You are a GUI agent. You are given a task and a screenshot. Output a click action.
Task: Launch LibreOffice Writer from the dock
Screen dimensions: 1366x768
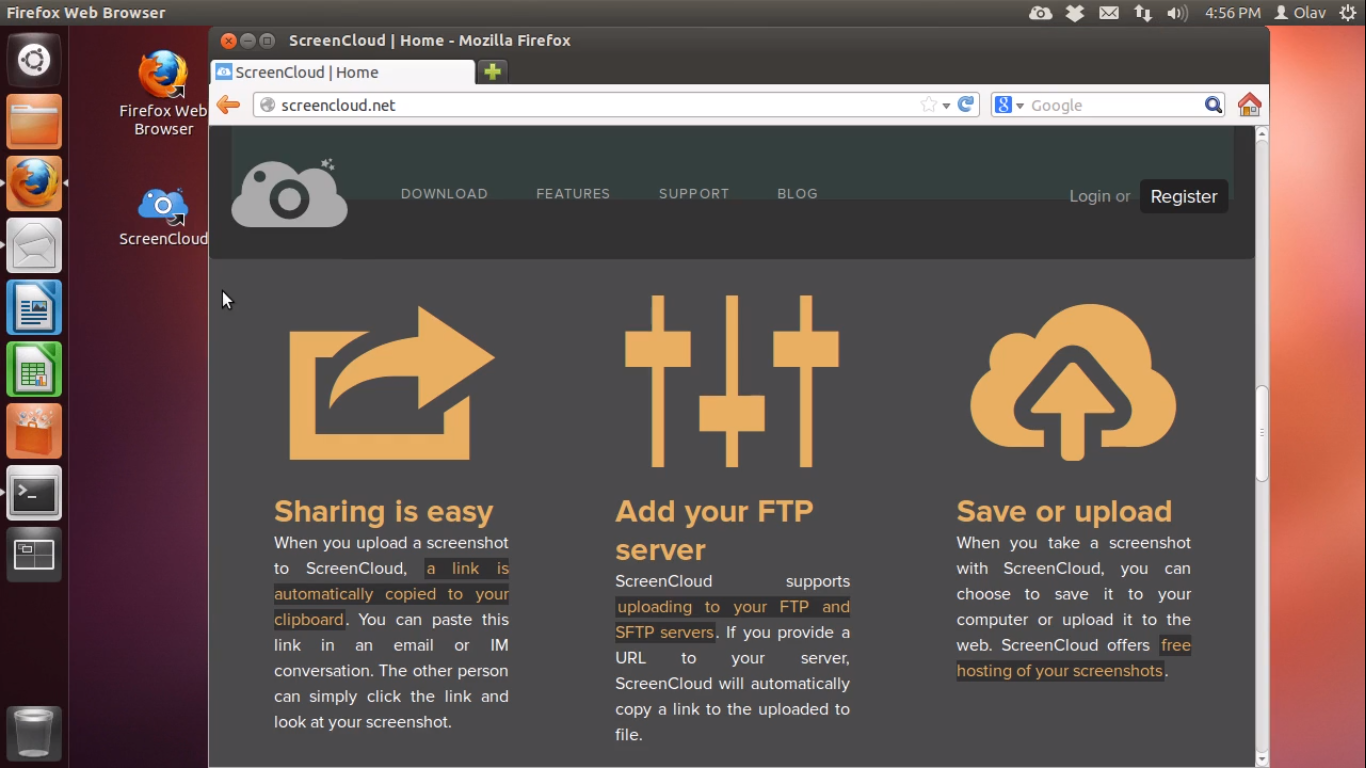(x=34, y=308)
